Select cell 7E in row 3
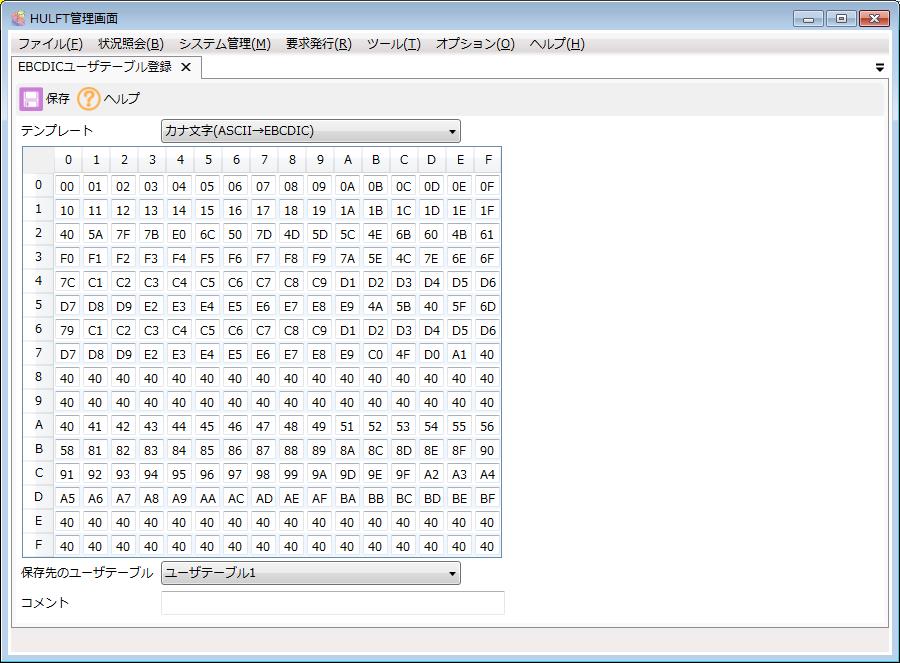 tap(431, 259)
